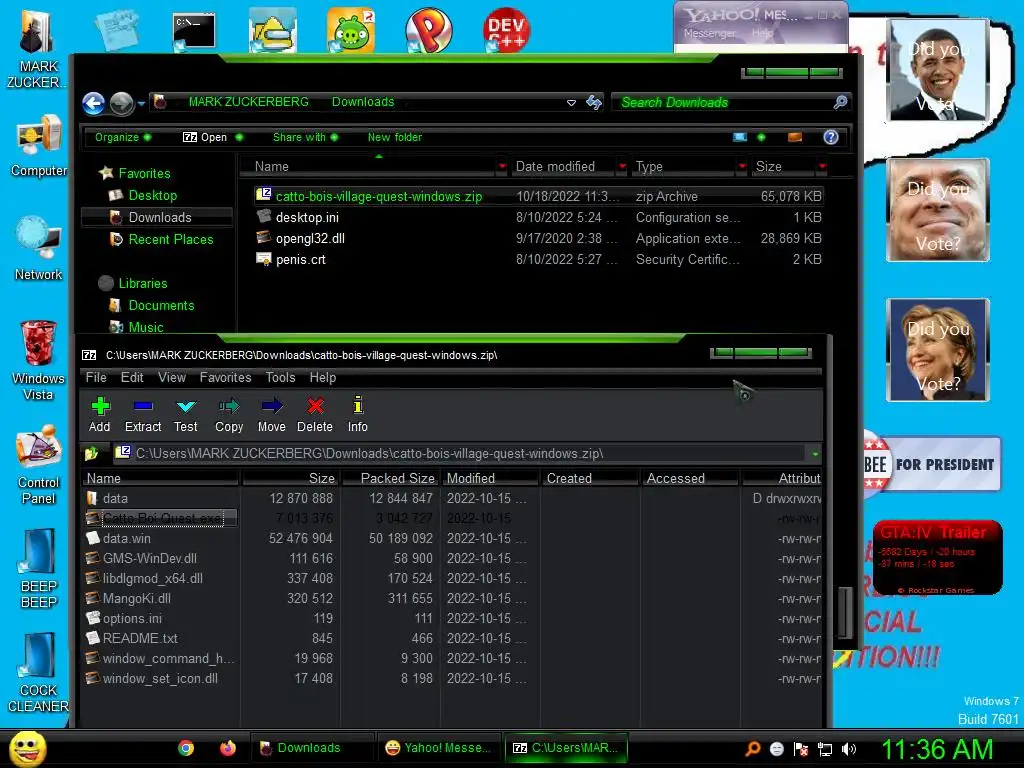
Task: Click the Search Downloads field
Action: pos(730,103)
